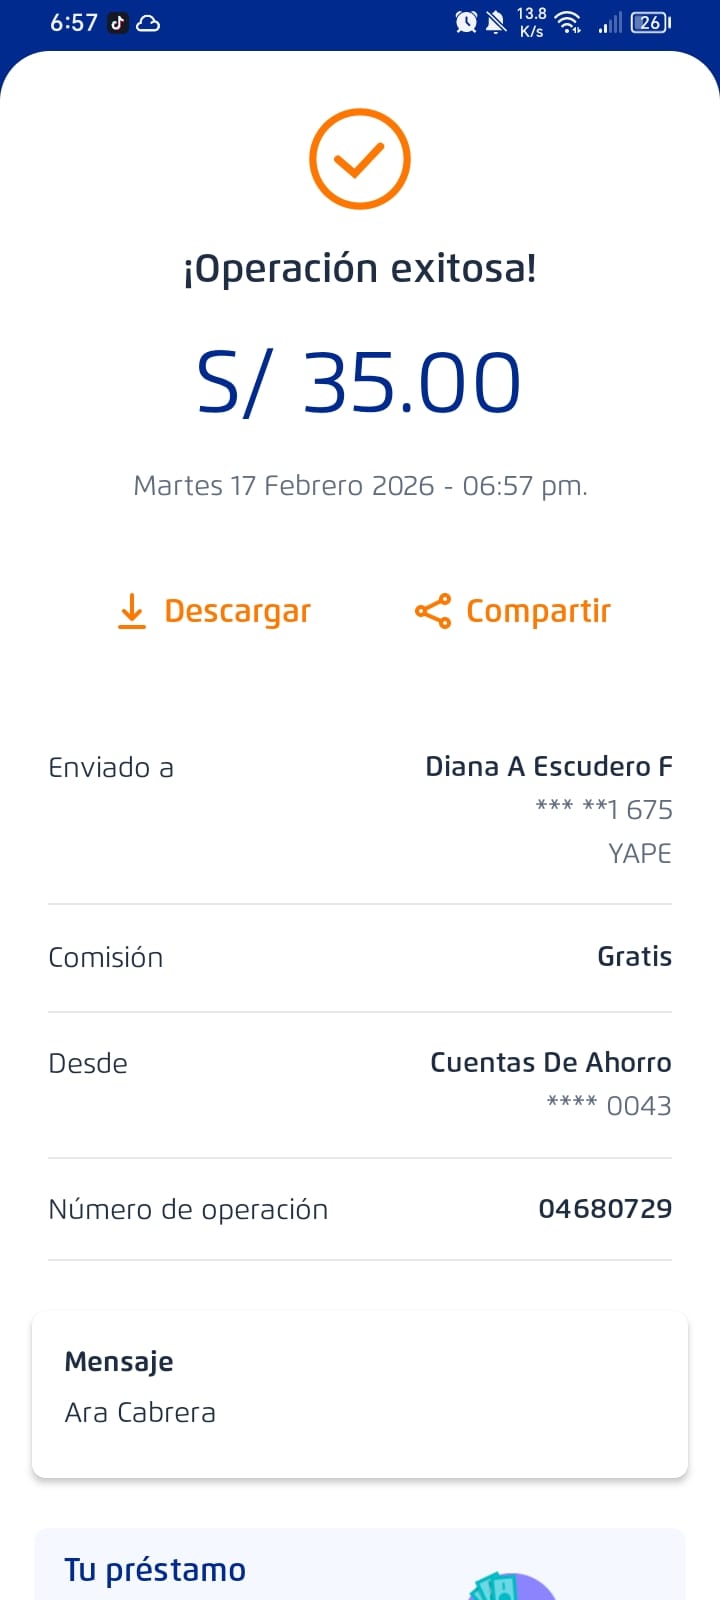Tap the operation number 04680729
The height and width of the screenshot is (1600, 720).
[604, 1209]
